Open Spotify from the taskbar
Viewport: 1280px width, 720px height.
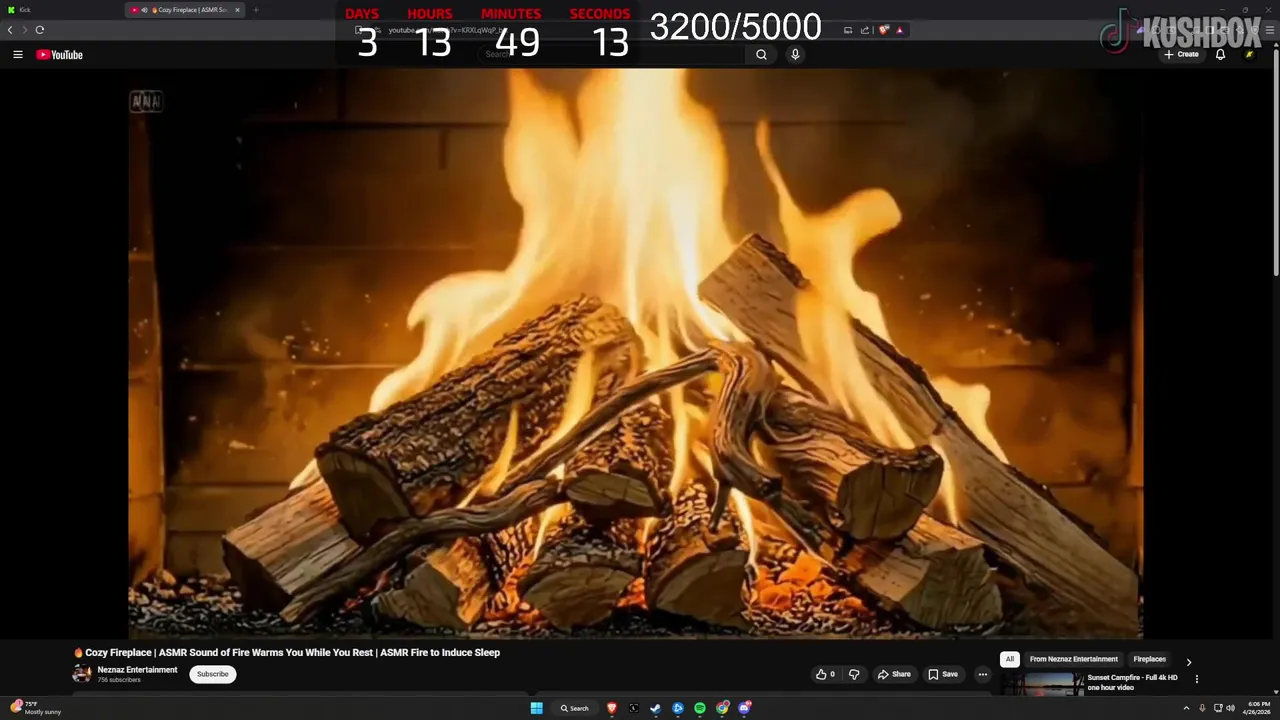pos(700,708)
